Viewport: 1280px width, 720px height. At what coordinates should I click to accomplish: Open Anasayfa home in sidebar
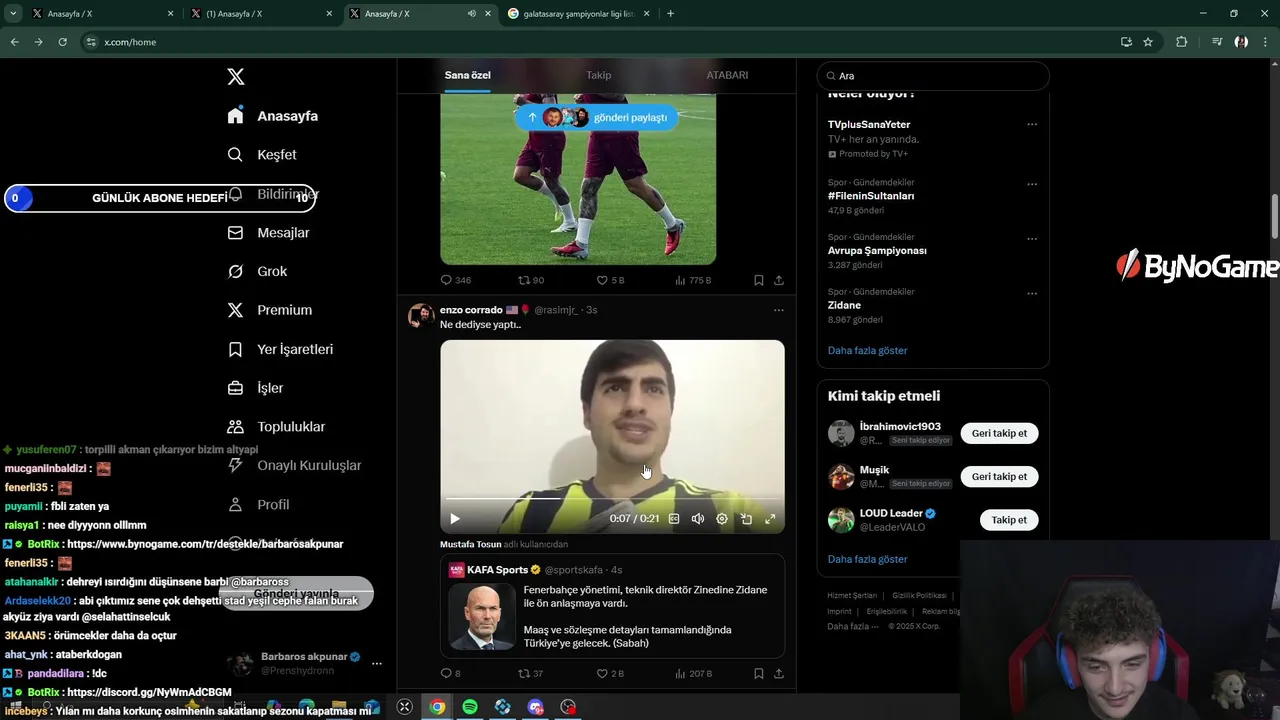tap(273, 116)
